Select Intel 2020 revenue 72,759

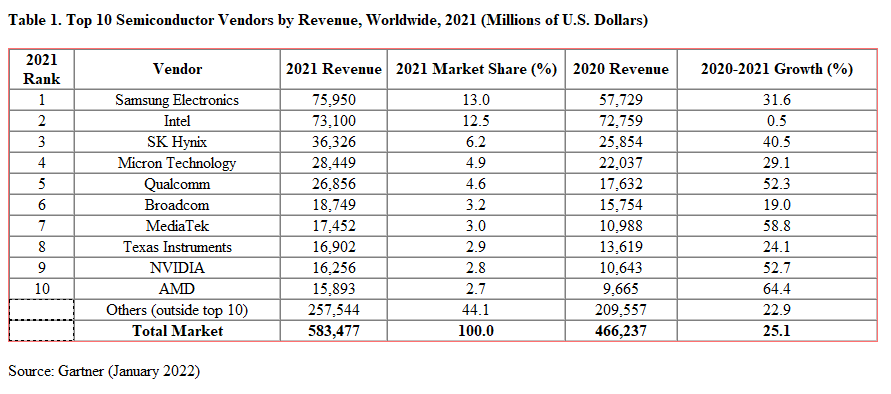click(621, 121)
